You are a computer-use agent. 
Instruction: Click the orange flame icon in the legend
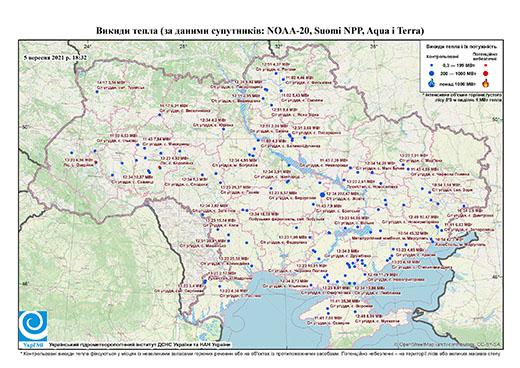point(485,83)
